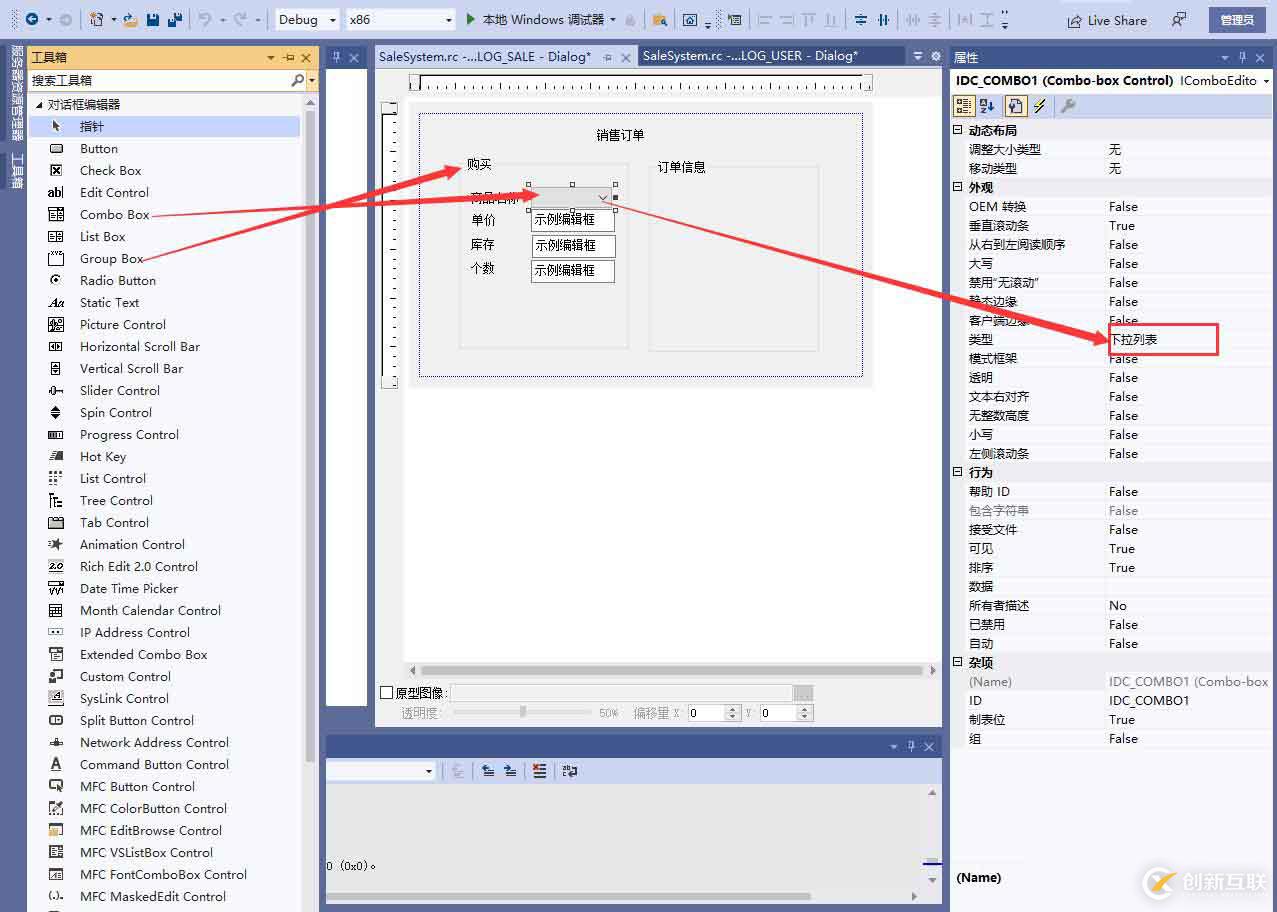Click the Save icon in the toolbar

click(153, 19)
